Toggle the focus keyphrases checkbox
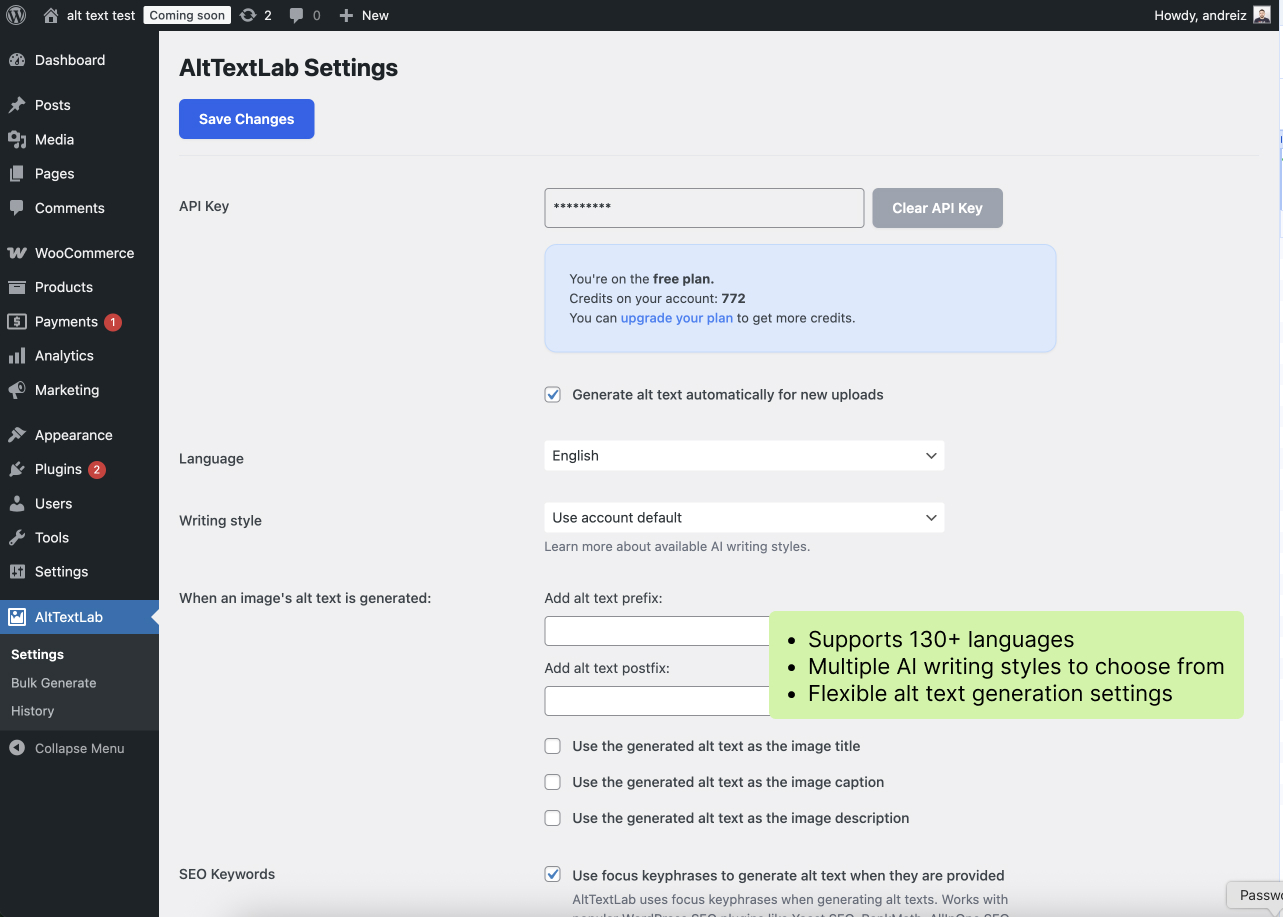This screenshot has height=917, width=1283. click(x=553, y=875)
